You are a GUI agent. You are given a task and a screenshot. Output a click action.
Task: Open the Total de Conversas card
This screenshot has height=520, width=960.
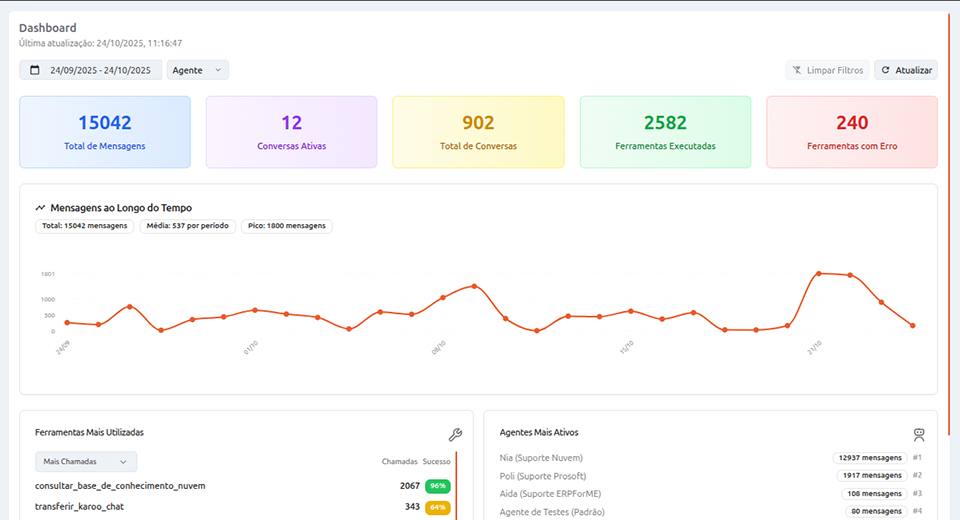[x=478, y=132]
